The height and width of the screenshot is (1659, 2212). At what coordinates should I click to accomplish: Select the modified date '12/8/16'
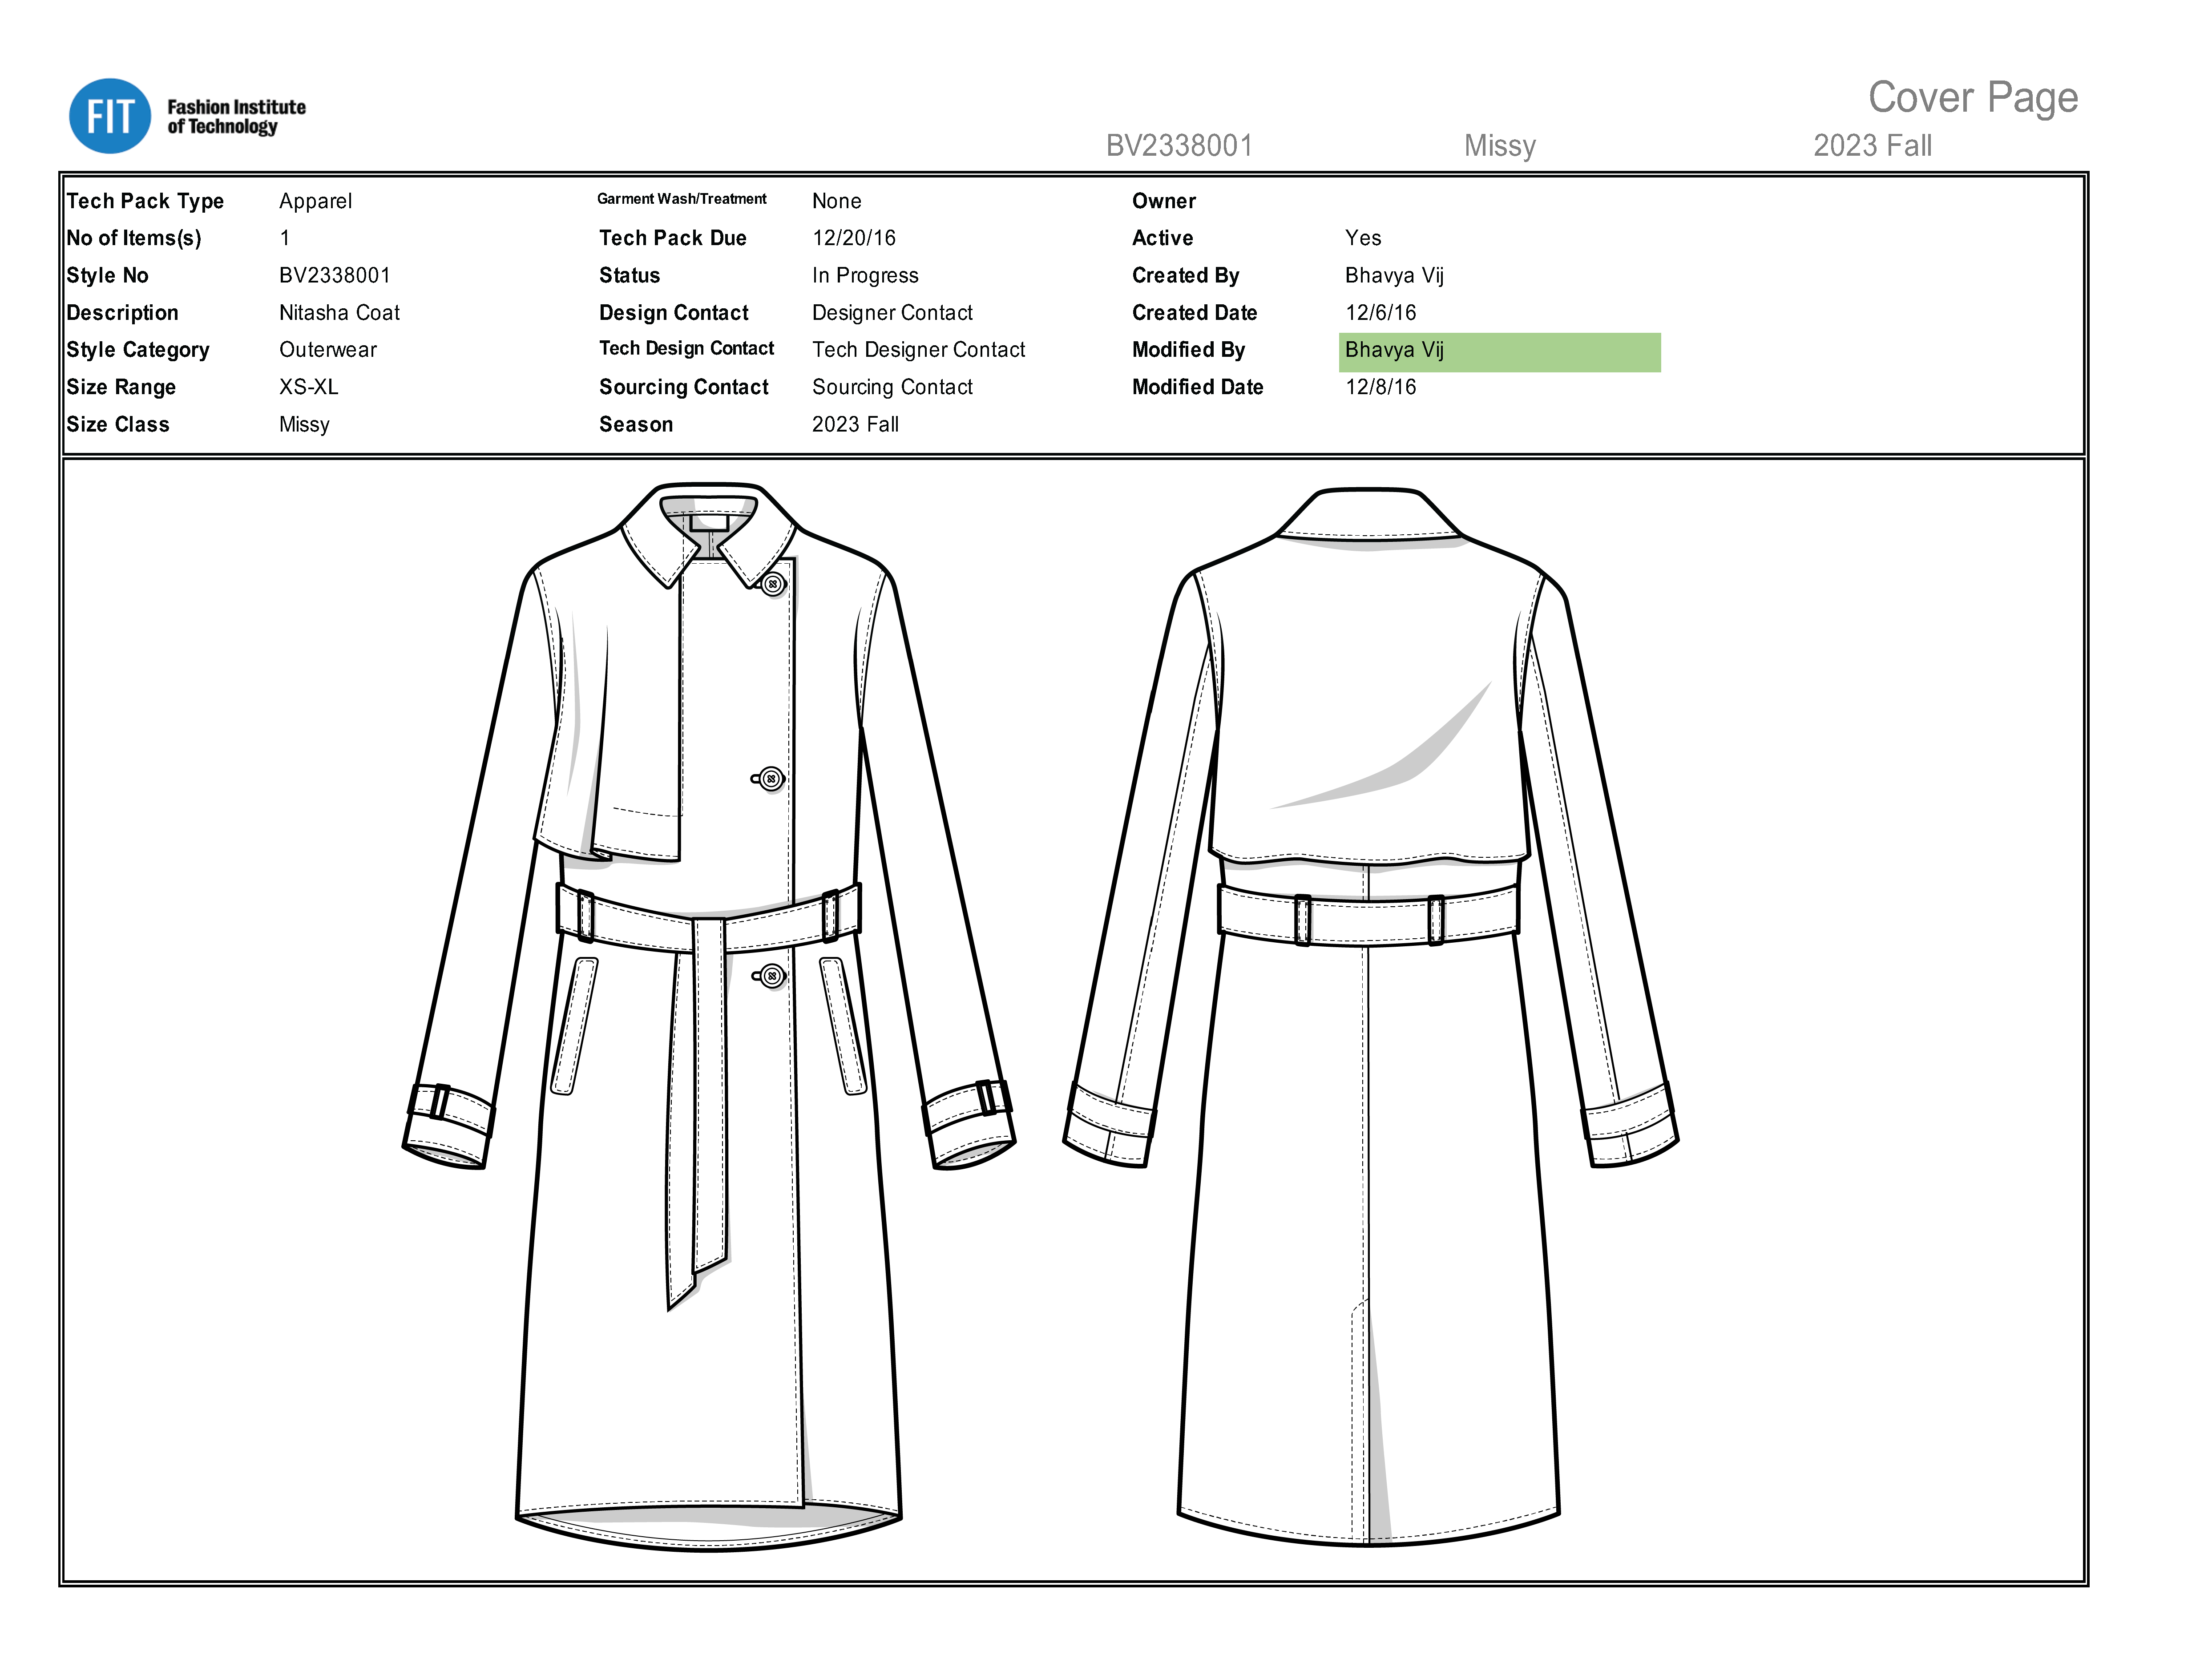coord(1380,387)
